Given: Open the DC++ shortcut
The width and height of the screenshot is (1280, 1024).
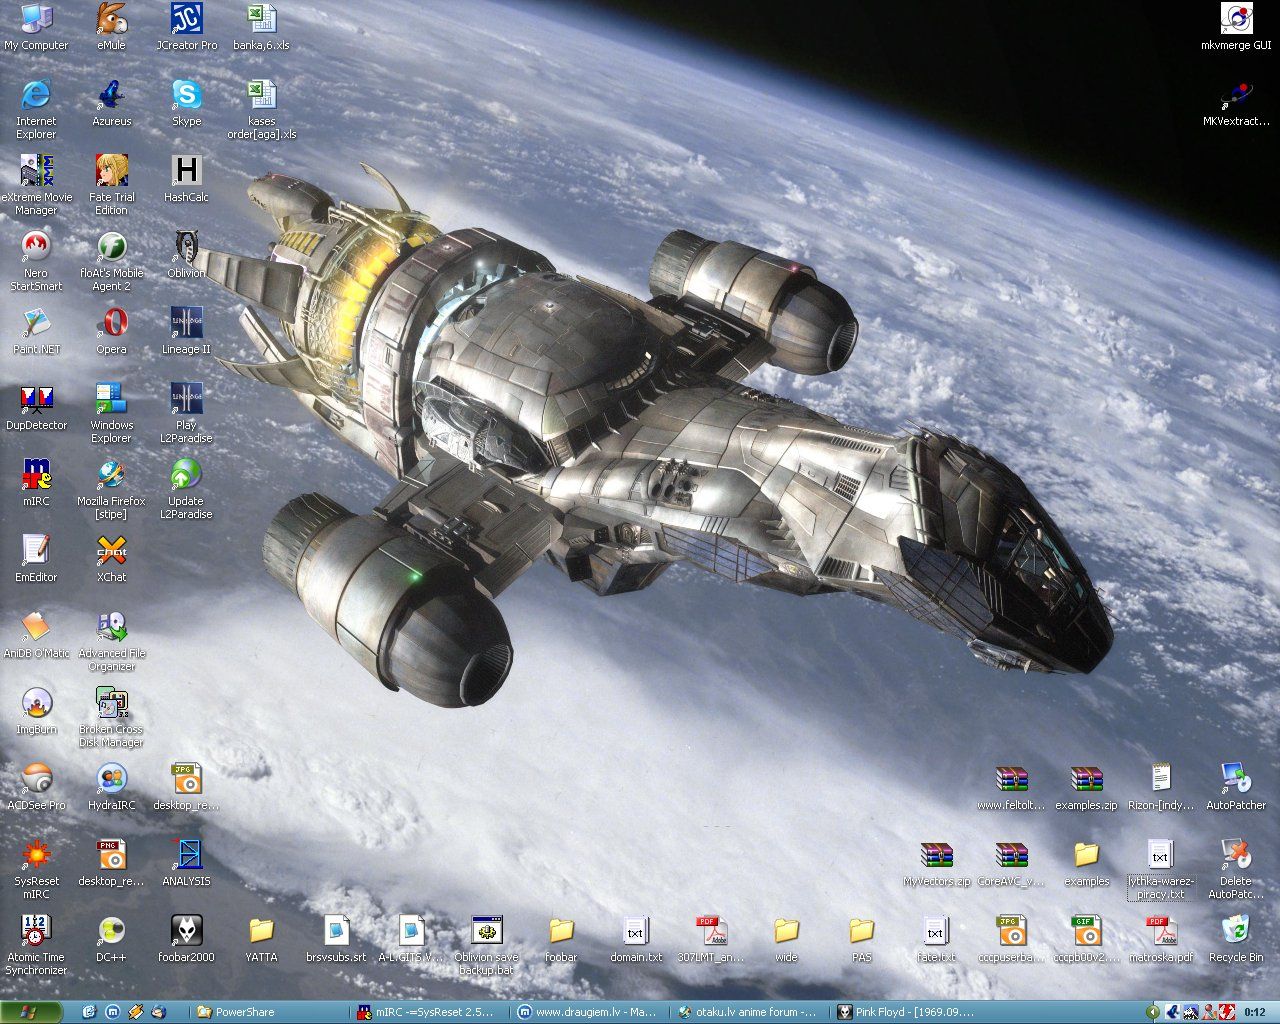Looking at the screenshot, I should [111, 939].
